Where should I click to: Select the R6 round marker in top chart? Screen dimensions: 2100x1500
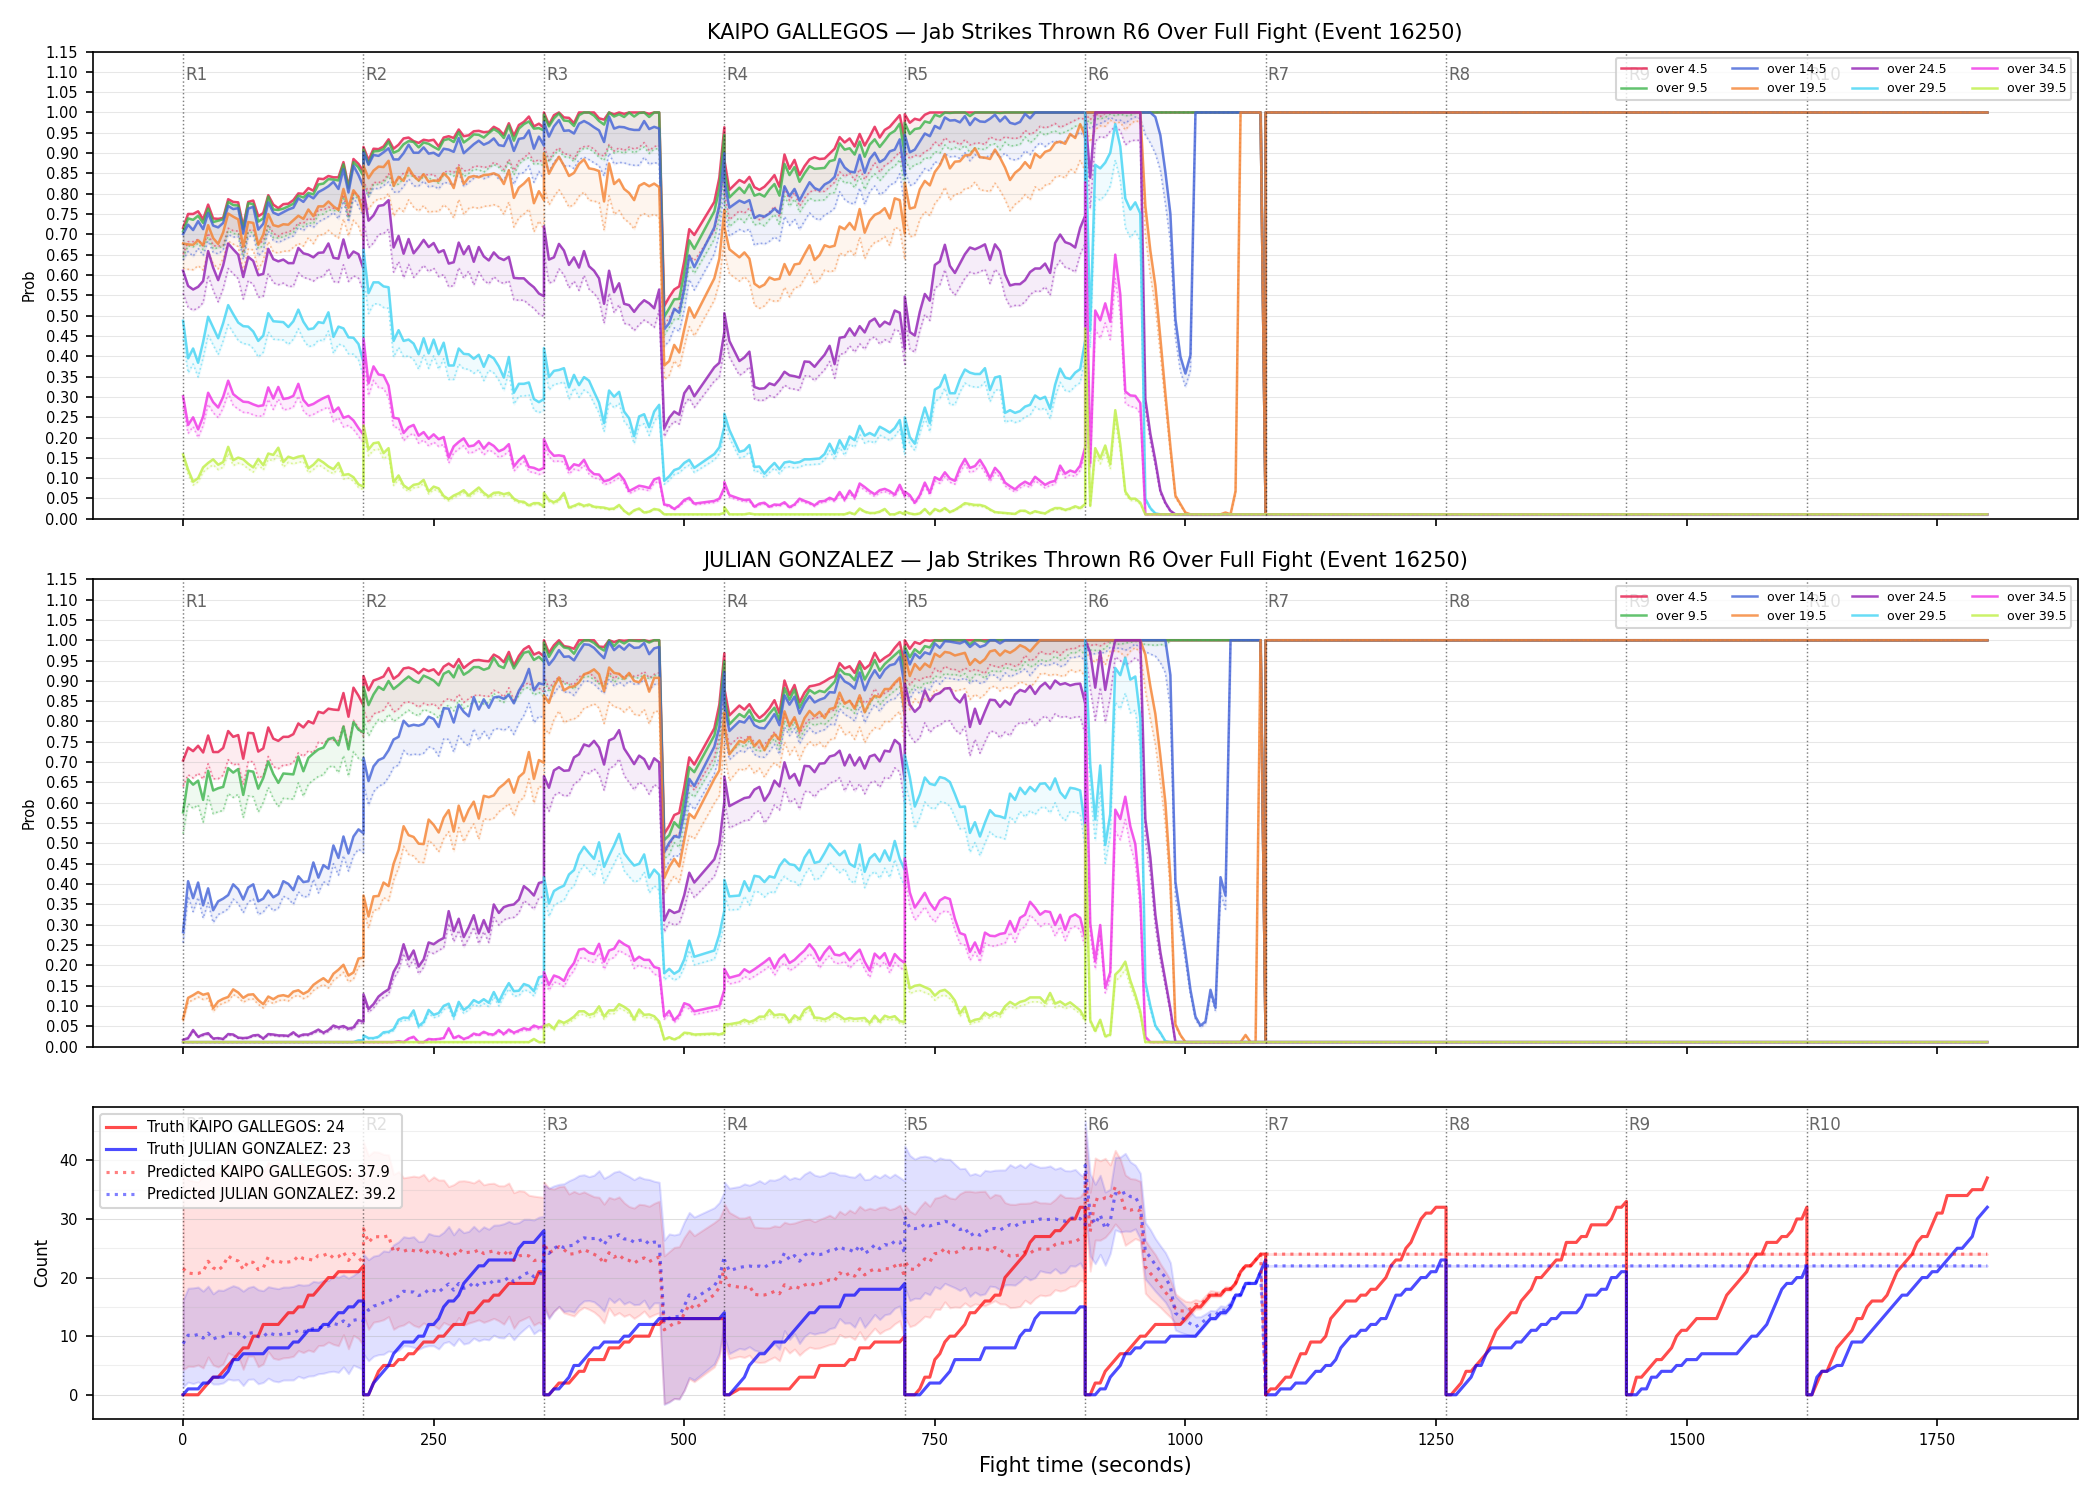pyautogui.click(x=1098, y=74)
